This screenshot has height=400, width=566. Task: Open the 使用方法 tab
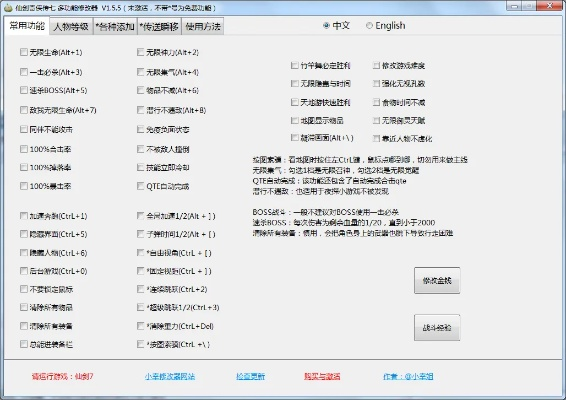[203, 26]
